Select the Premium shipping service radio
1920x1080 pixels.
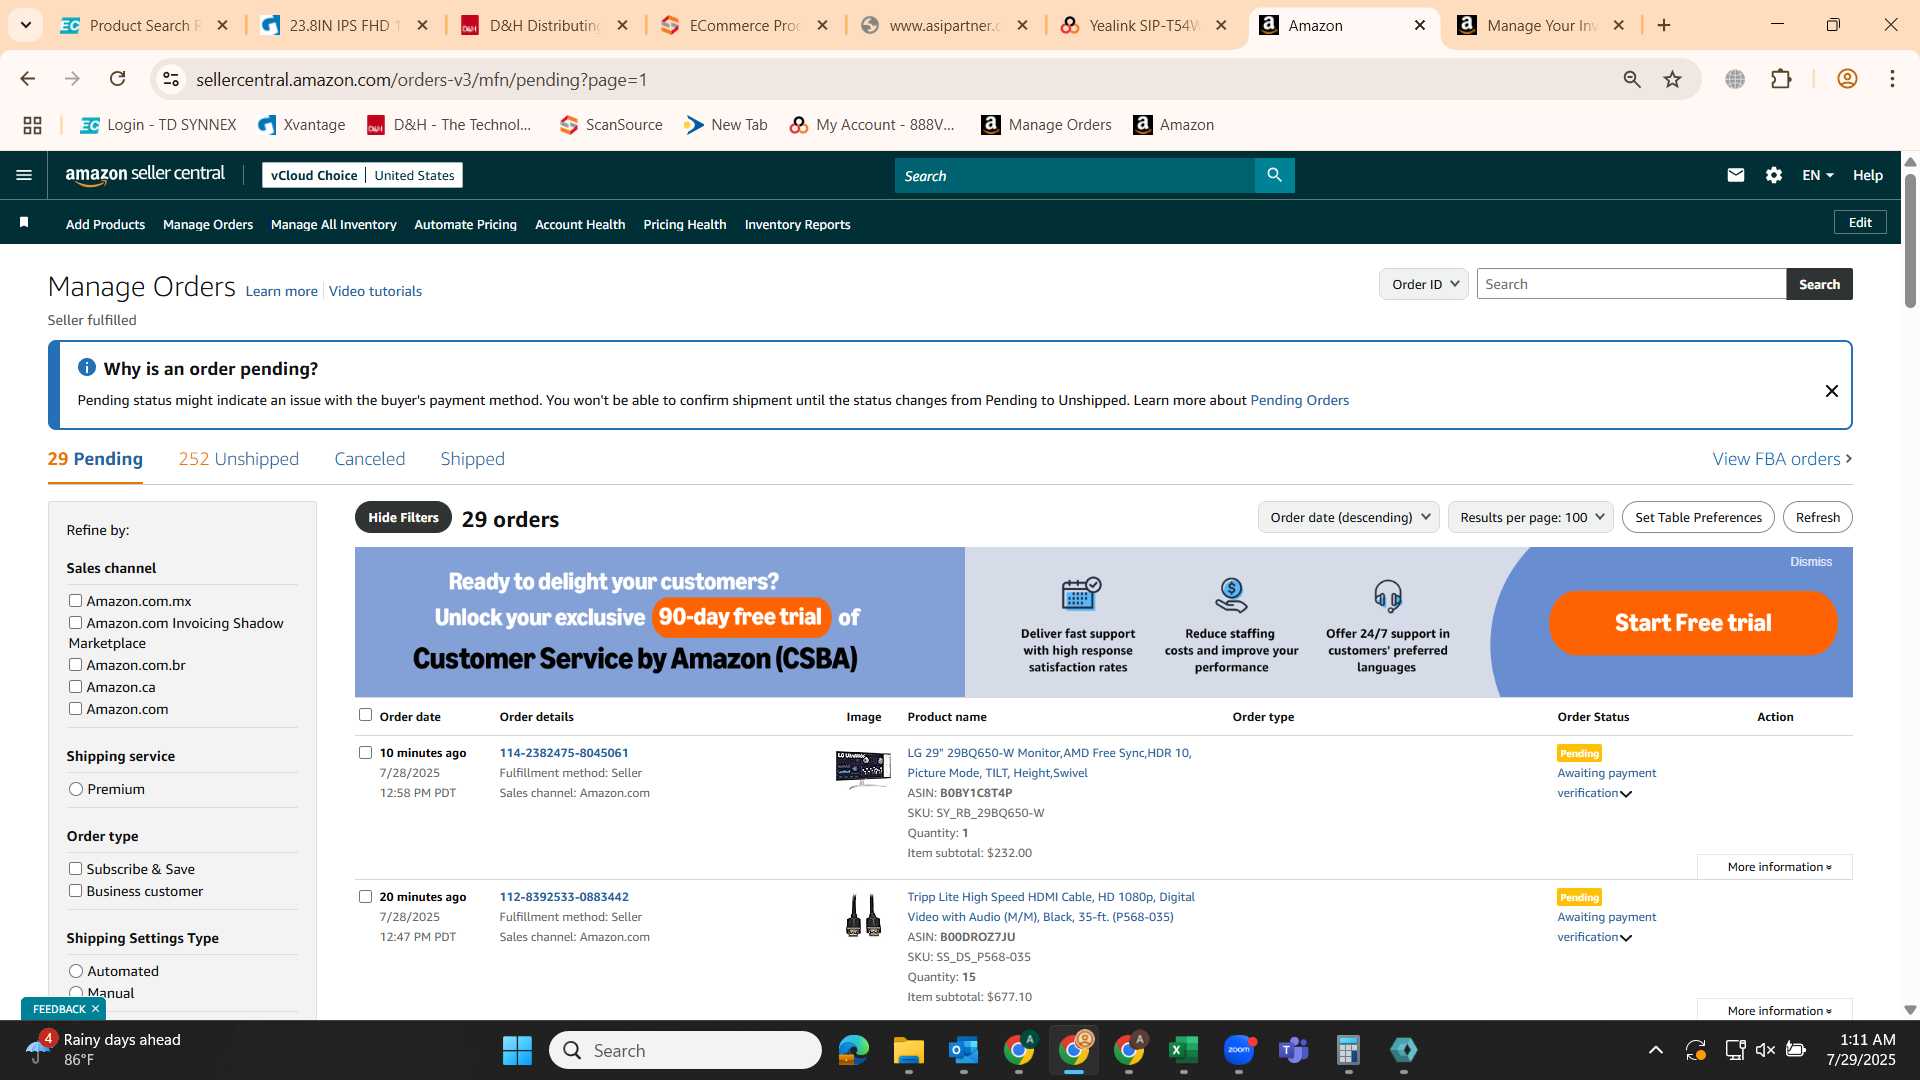(x=76, y=789)
